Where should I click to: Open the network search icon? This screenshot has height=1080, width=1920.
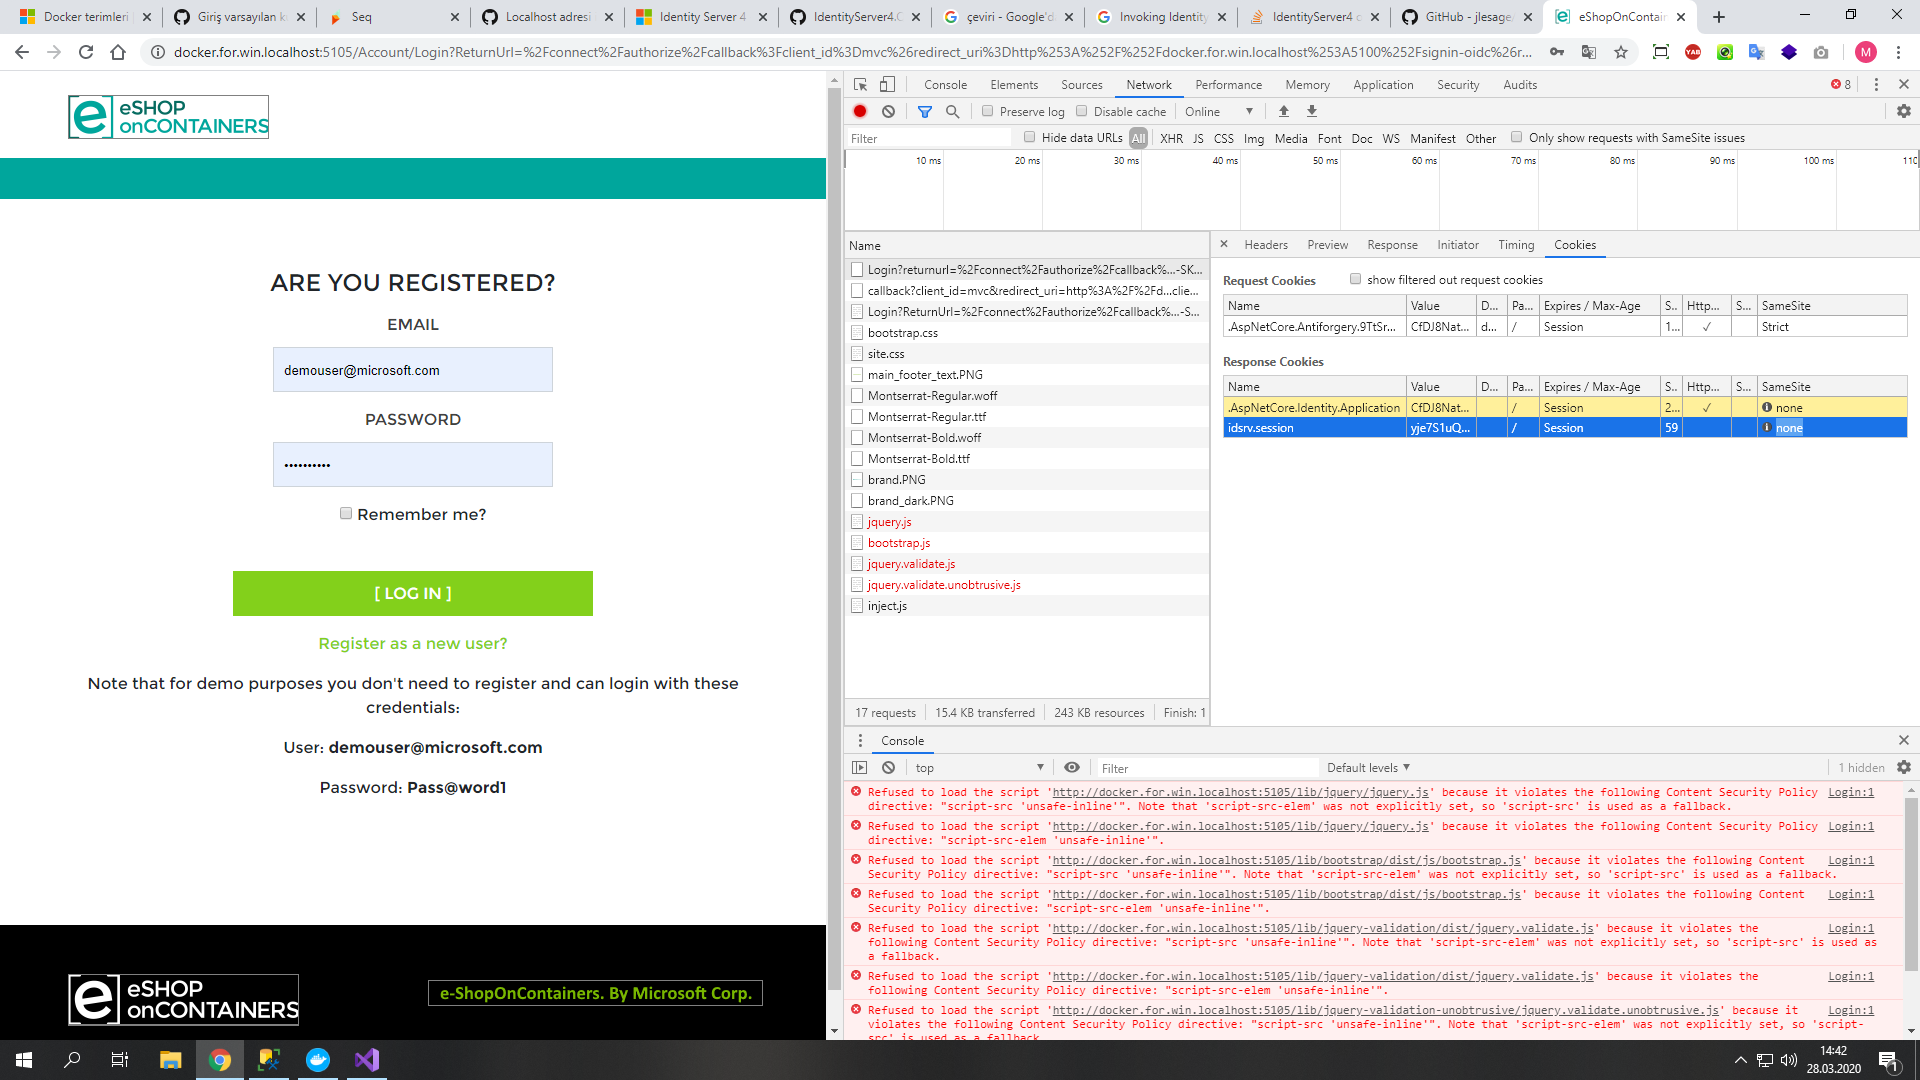pyautogui.click(x=952, y=111)
